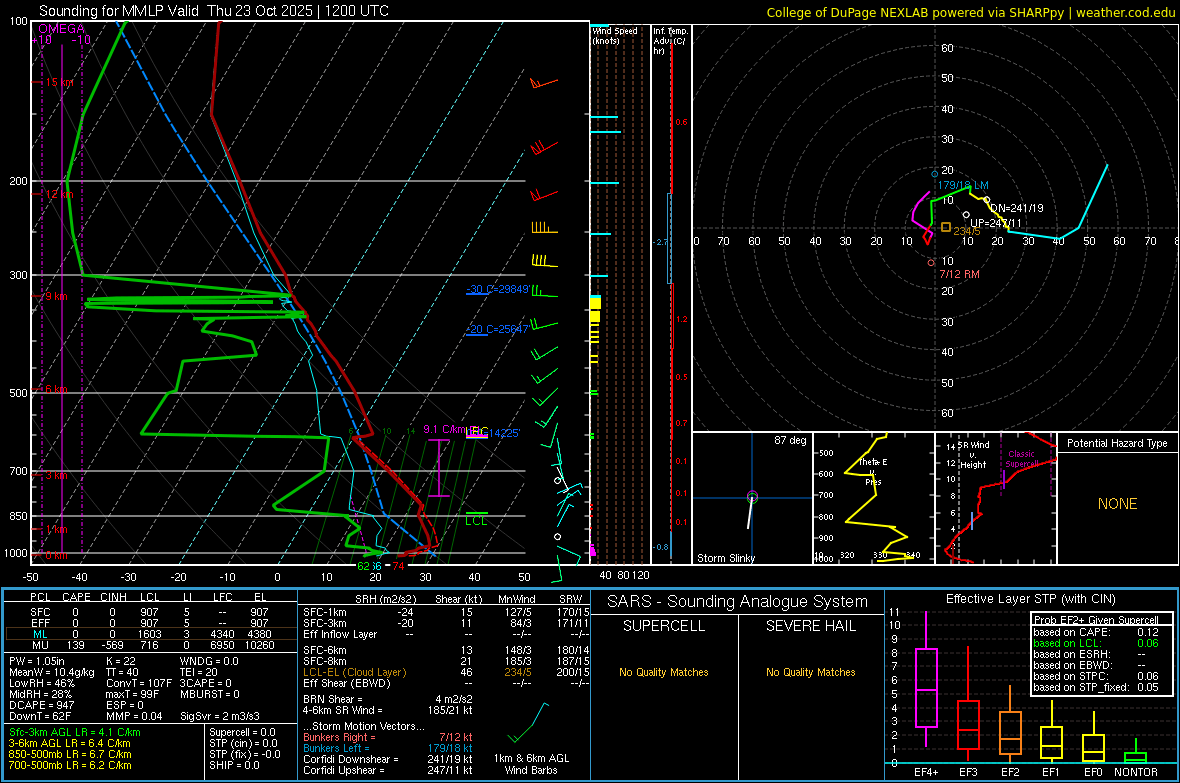Select the '-20 C=25647' level label

(498, 329)
